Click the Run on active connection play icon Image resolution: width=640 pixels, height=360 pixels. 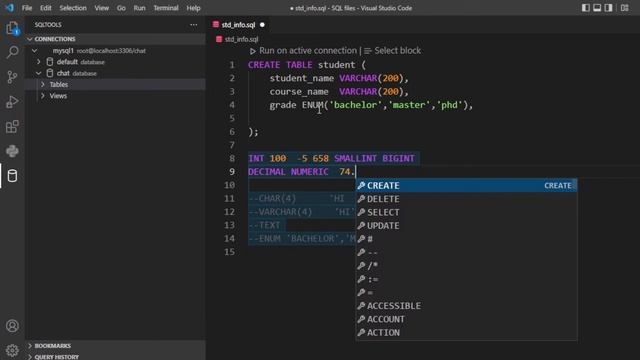(x=253, y=51)
